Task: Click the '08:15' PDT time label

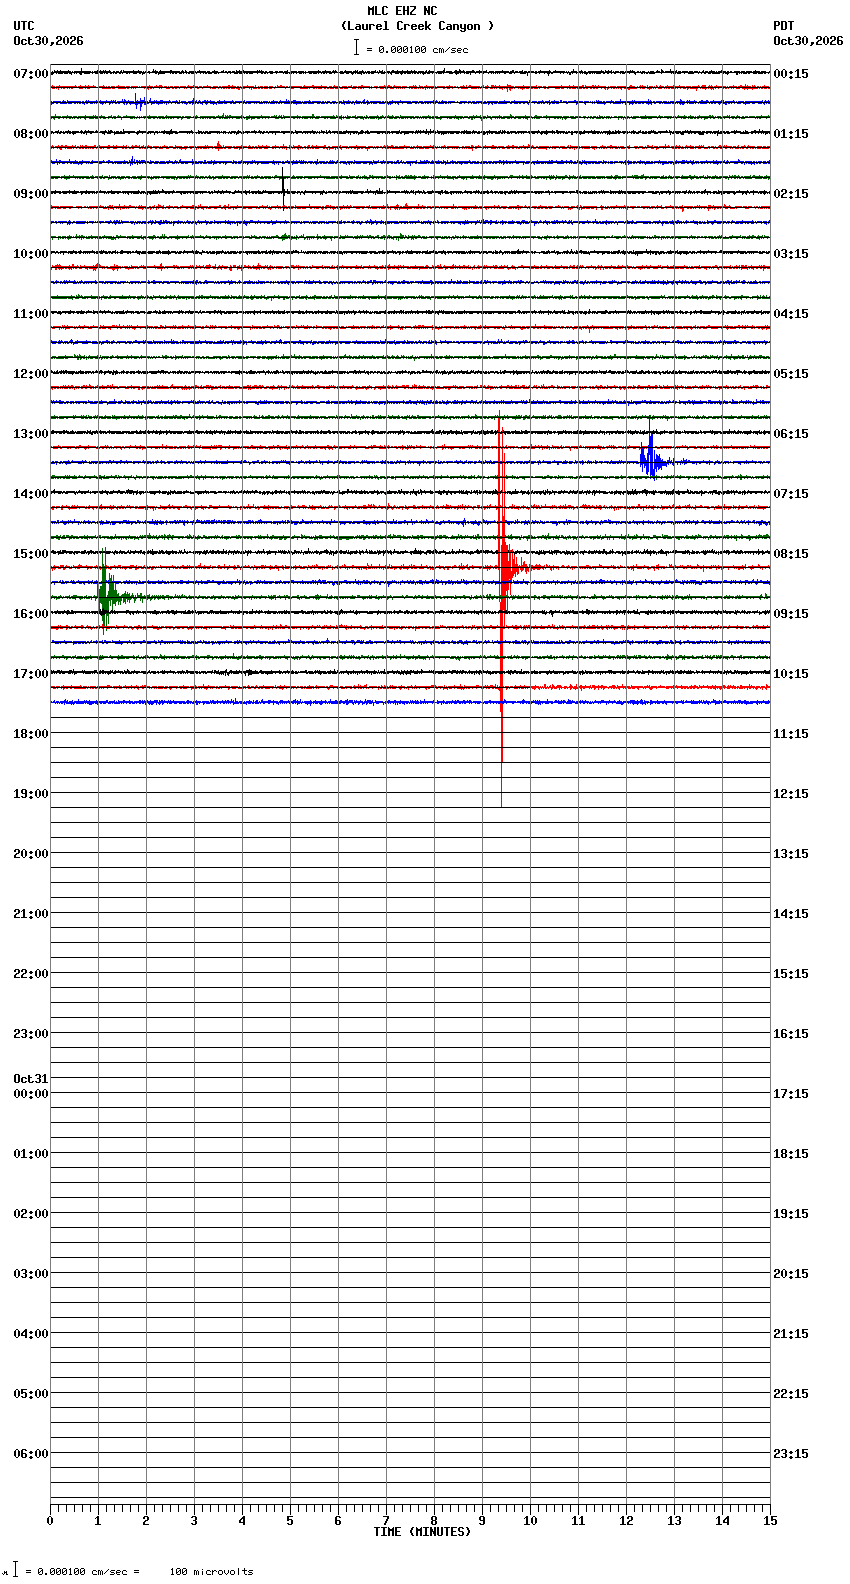Action: click(791, 554)
